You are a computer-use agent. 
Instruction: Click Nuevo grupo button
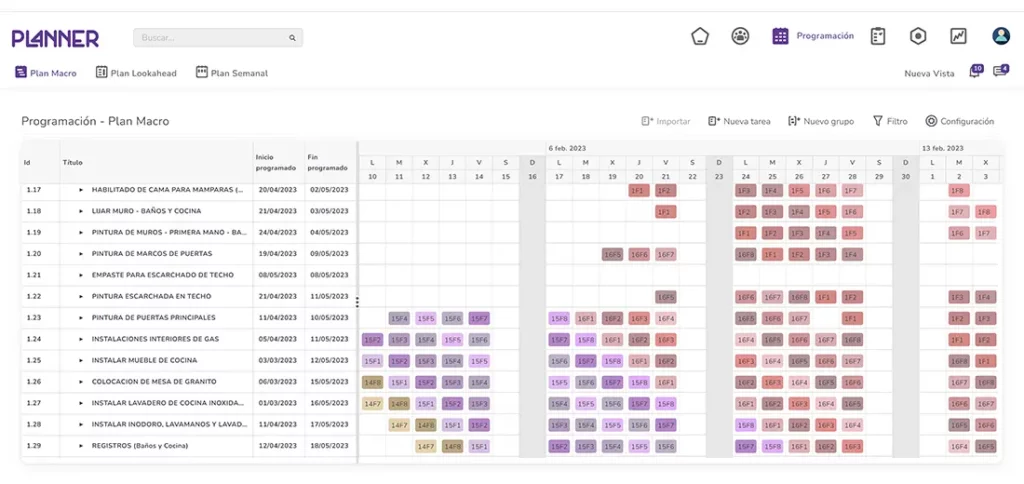pyautogui.click(x=821, y=121)
